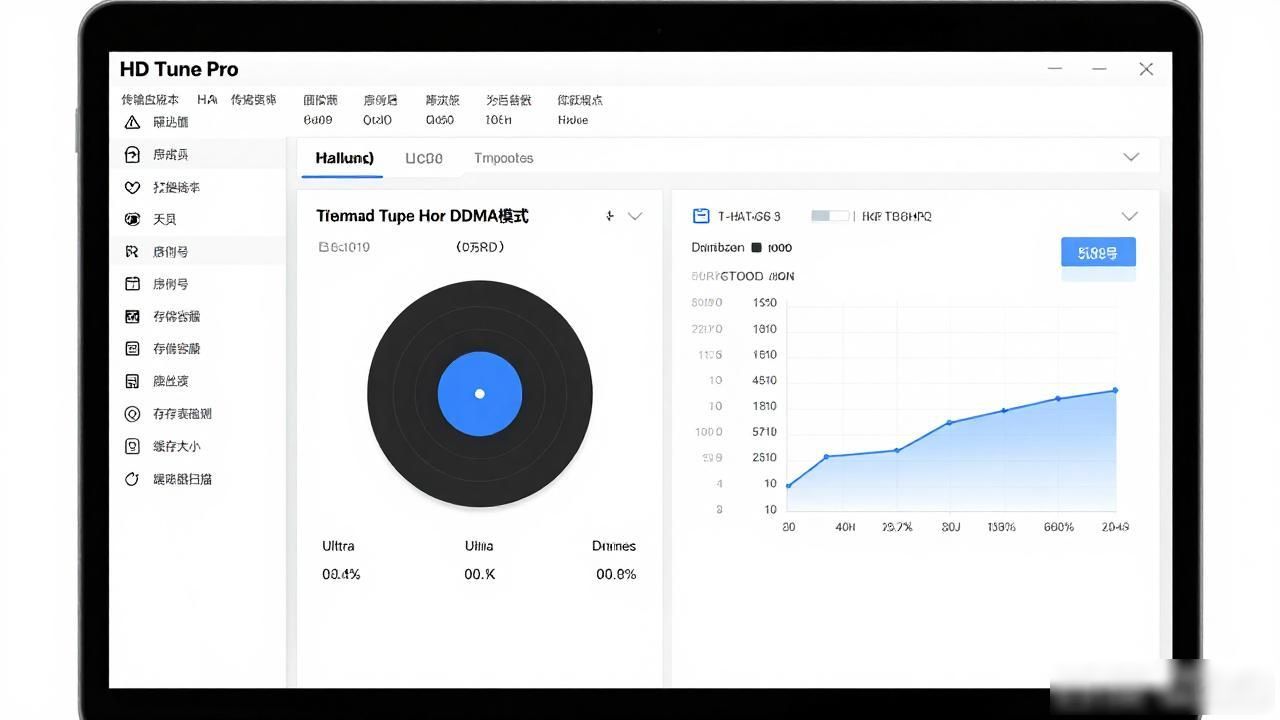
Task: Click the HD Tune Pro window title
Action: 179,69
